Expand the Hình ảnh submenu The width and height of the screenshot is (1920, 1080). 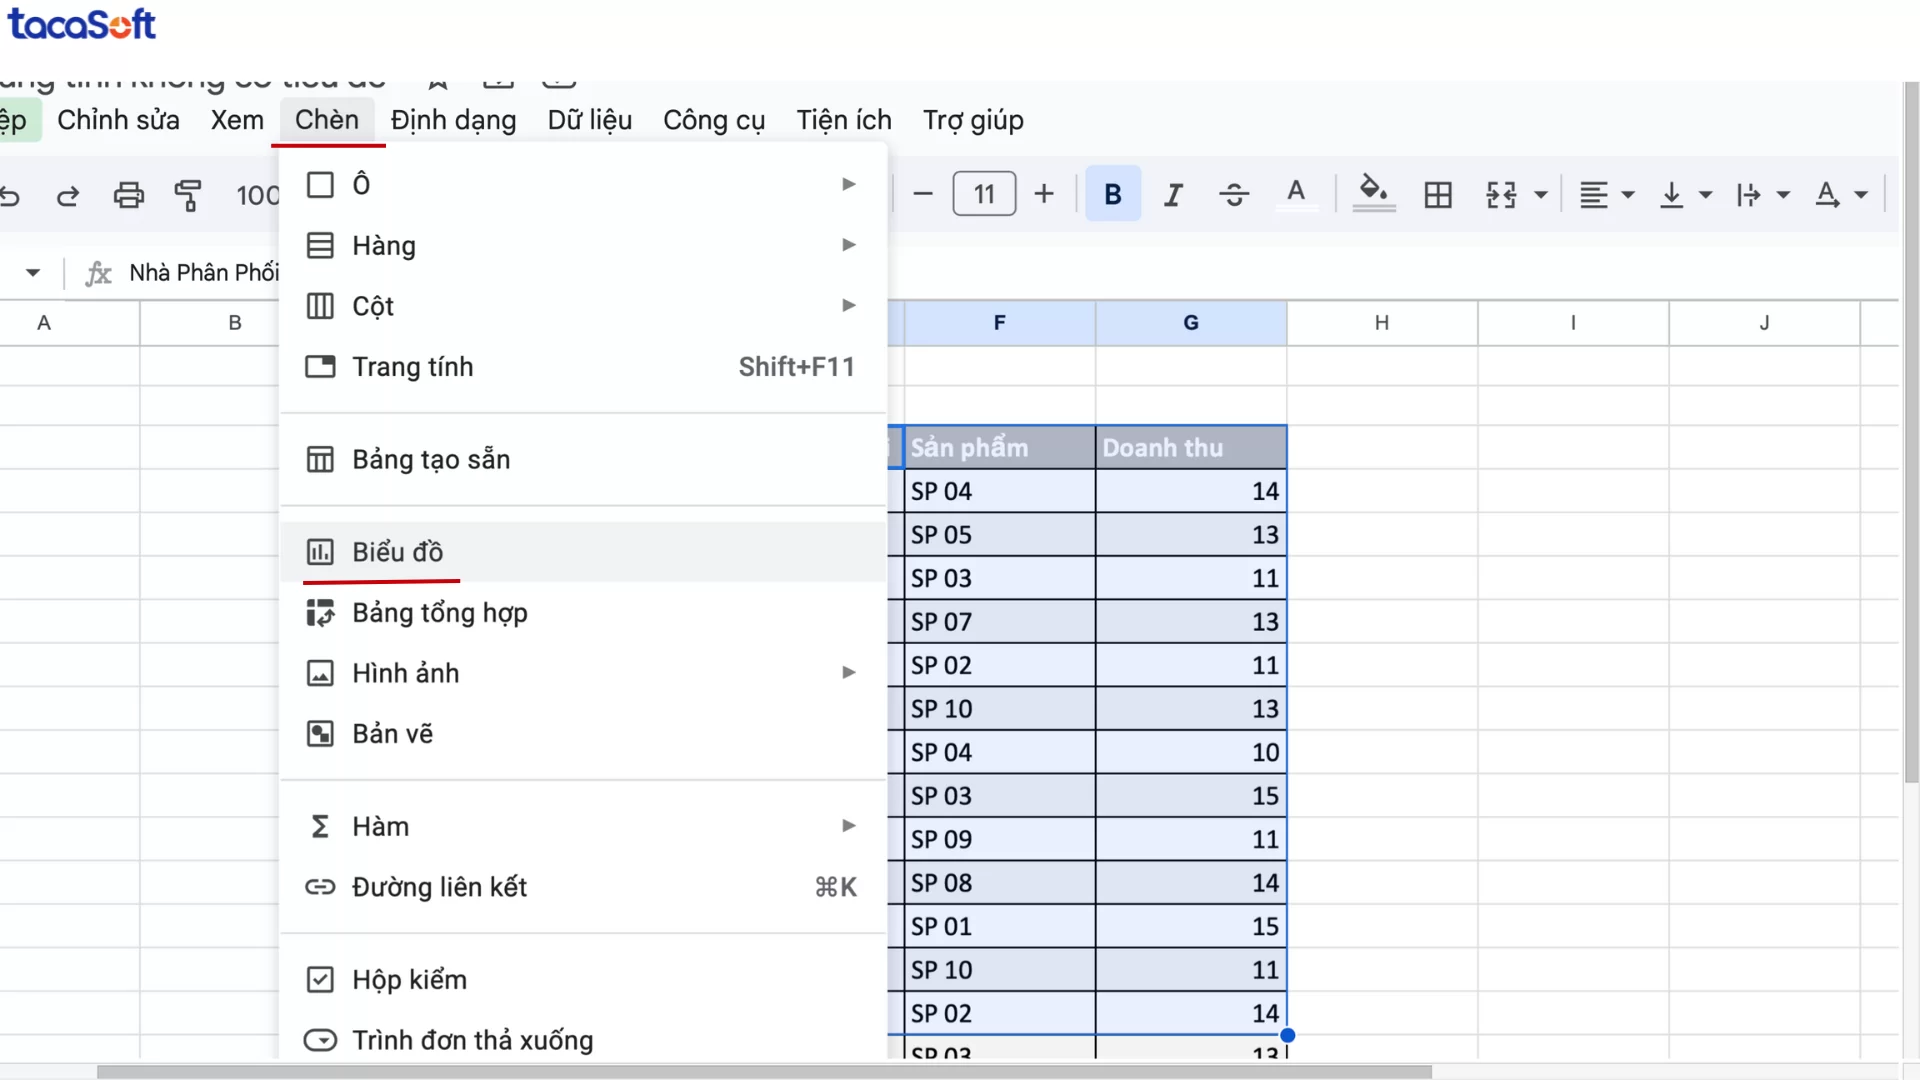849,672
